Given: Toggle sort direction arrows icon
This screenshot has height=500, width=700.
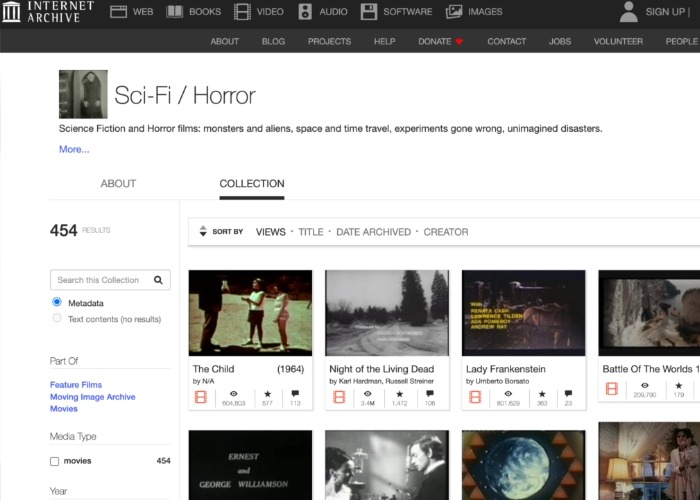Looking at the screenshot, I should click(x=203, y=231).
